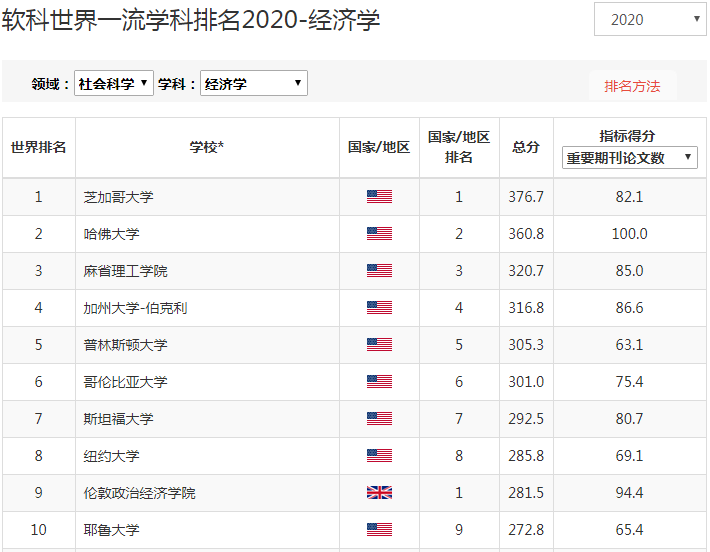Viewport: 710px width, 552px height.
Task: Click total score 292.5
Action: click(526, 419)
